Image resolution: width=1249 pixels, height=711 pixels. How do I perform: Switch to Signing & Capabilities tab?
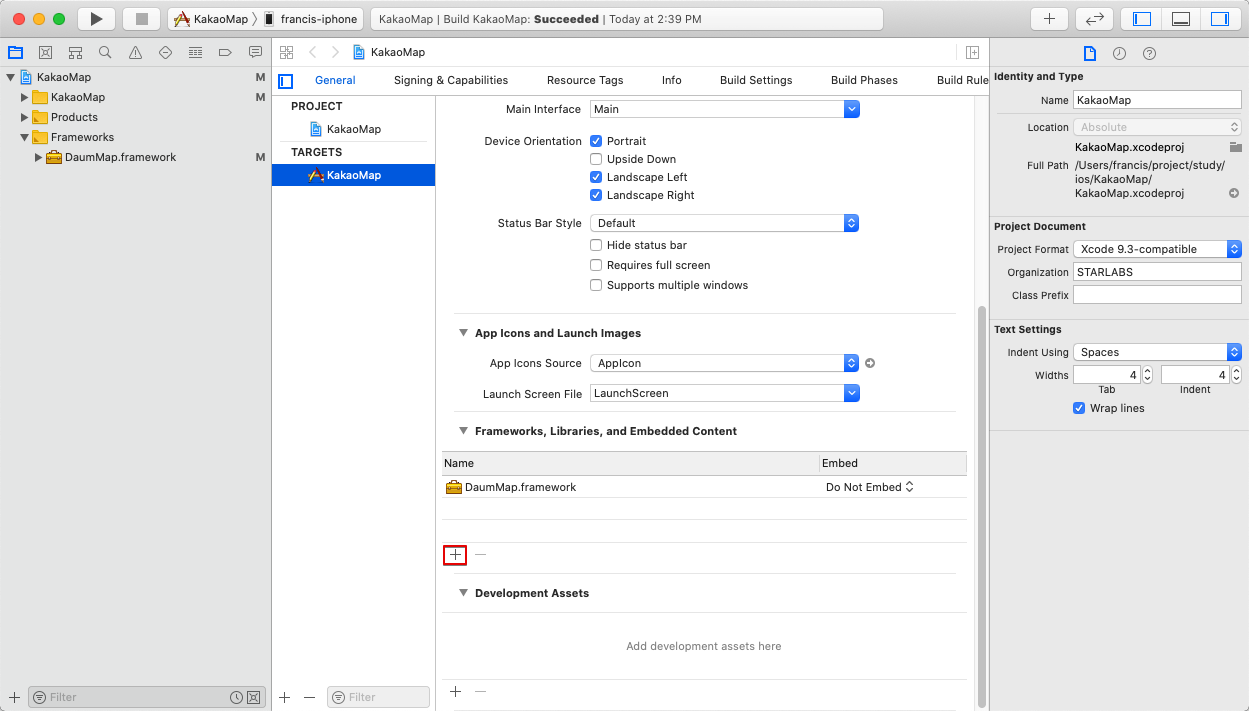click(451, 80)
